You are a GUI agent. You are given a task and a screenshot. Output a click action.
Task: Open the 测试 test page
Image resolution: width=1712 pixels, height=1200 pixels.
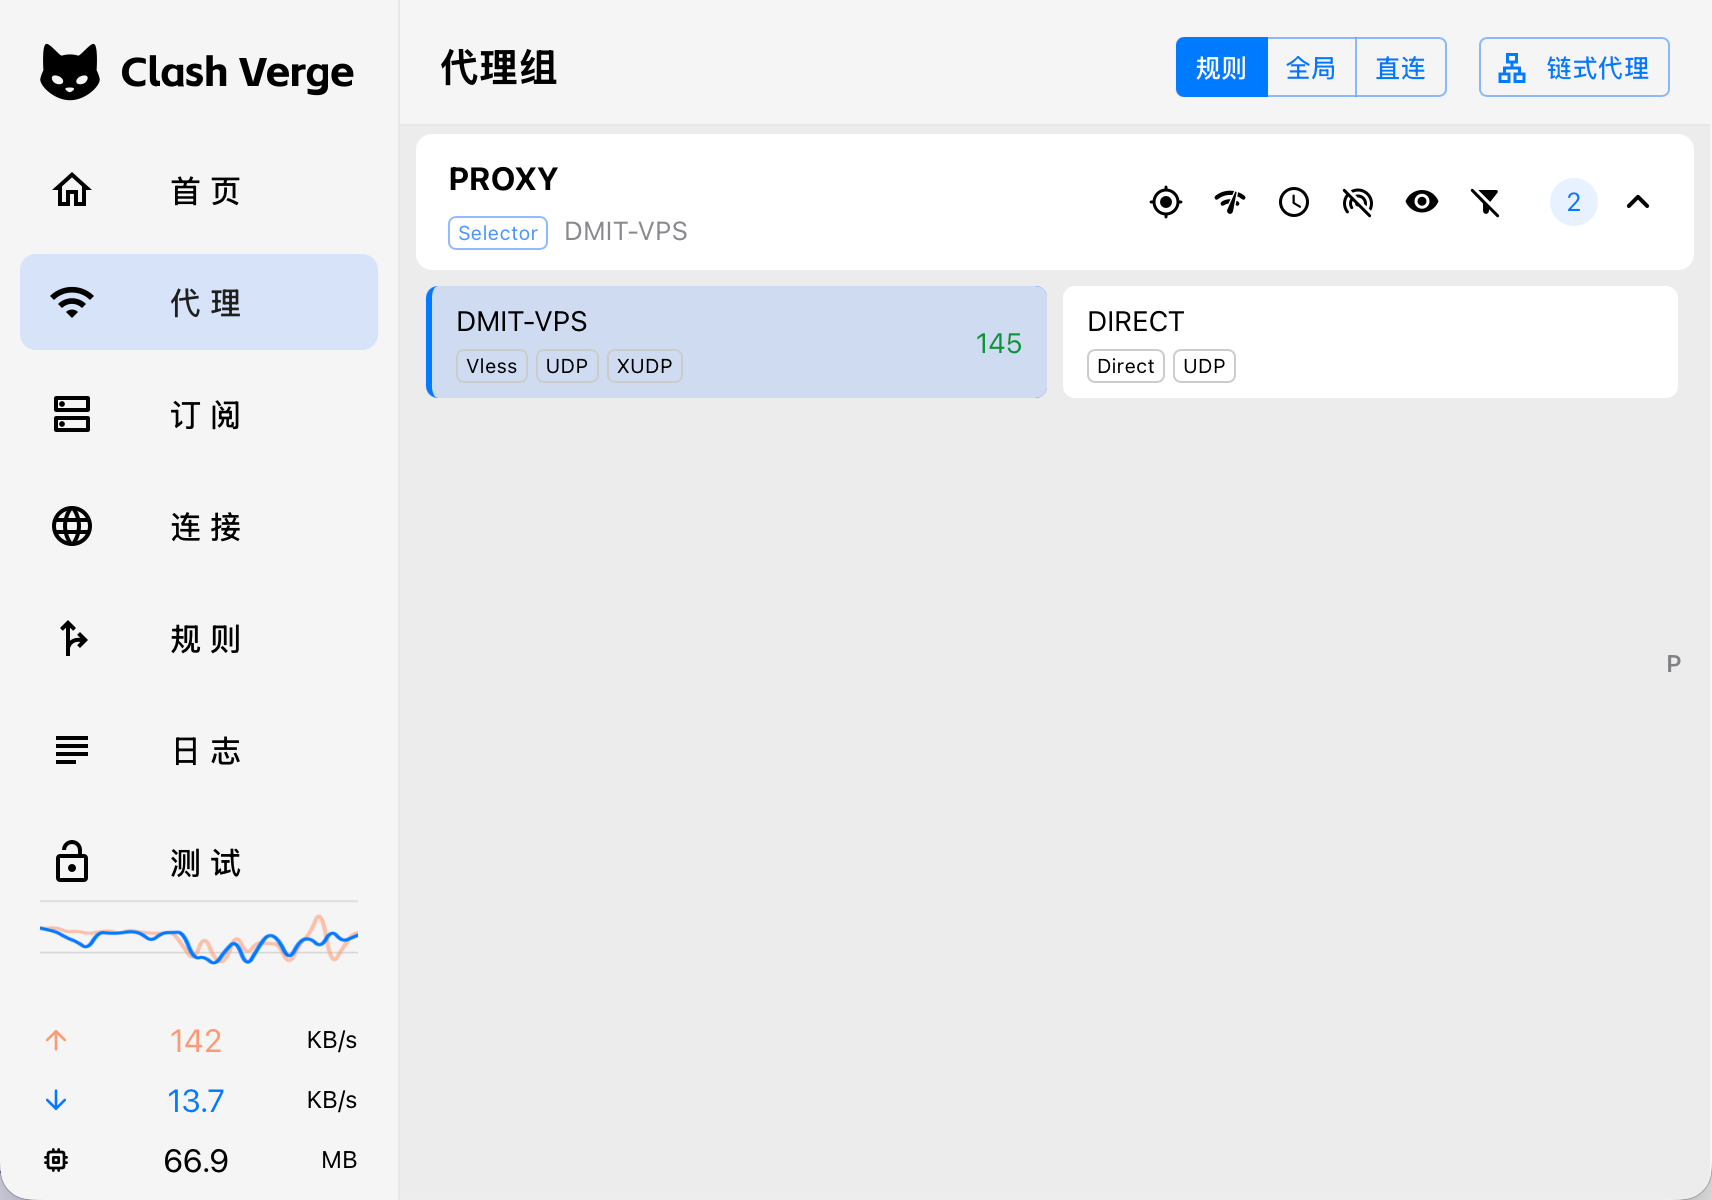(199, 862)
